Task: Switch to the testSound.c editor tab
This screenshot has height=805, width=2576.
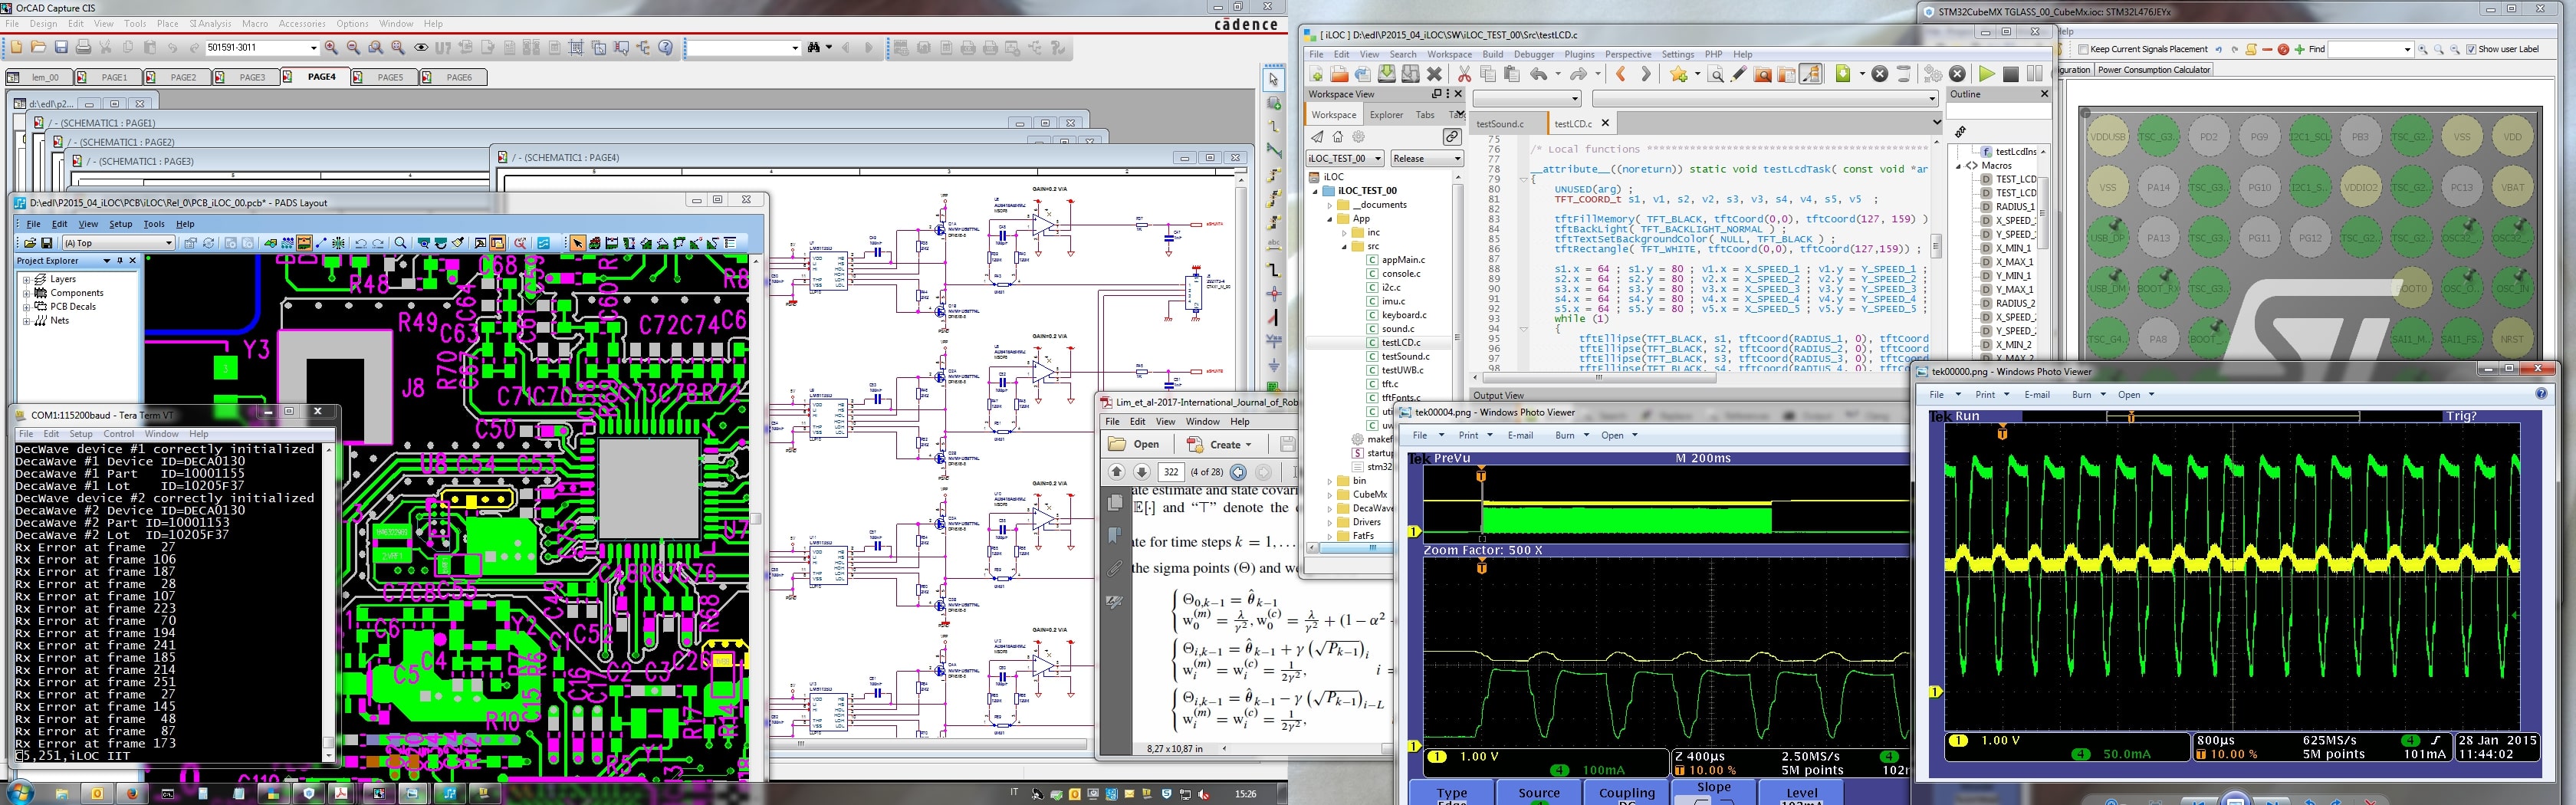Action: pos(1500,124)
